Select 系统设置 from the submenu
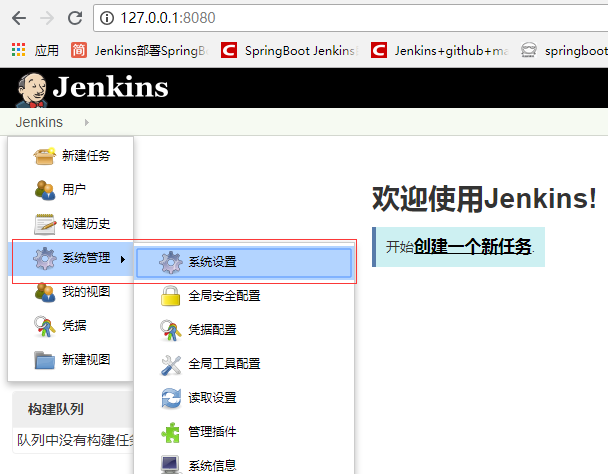 pyautogui.click(x=244, y=263)
